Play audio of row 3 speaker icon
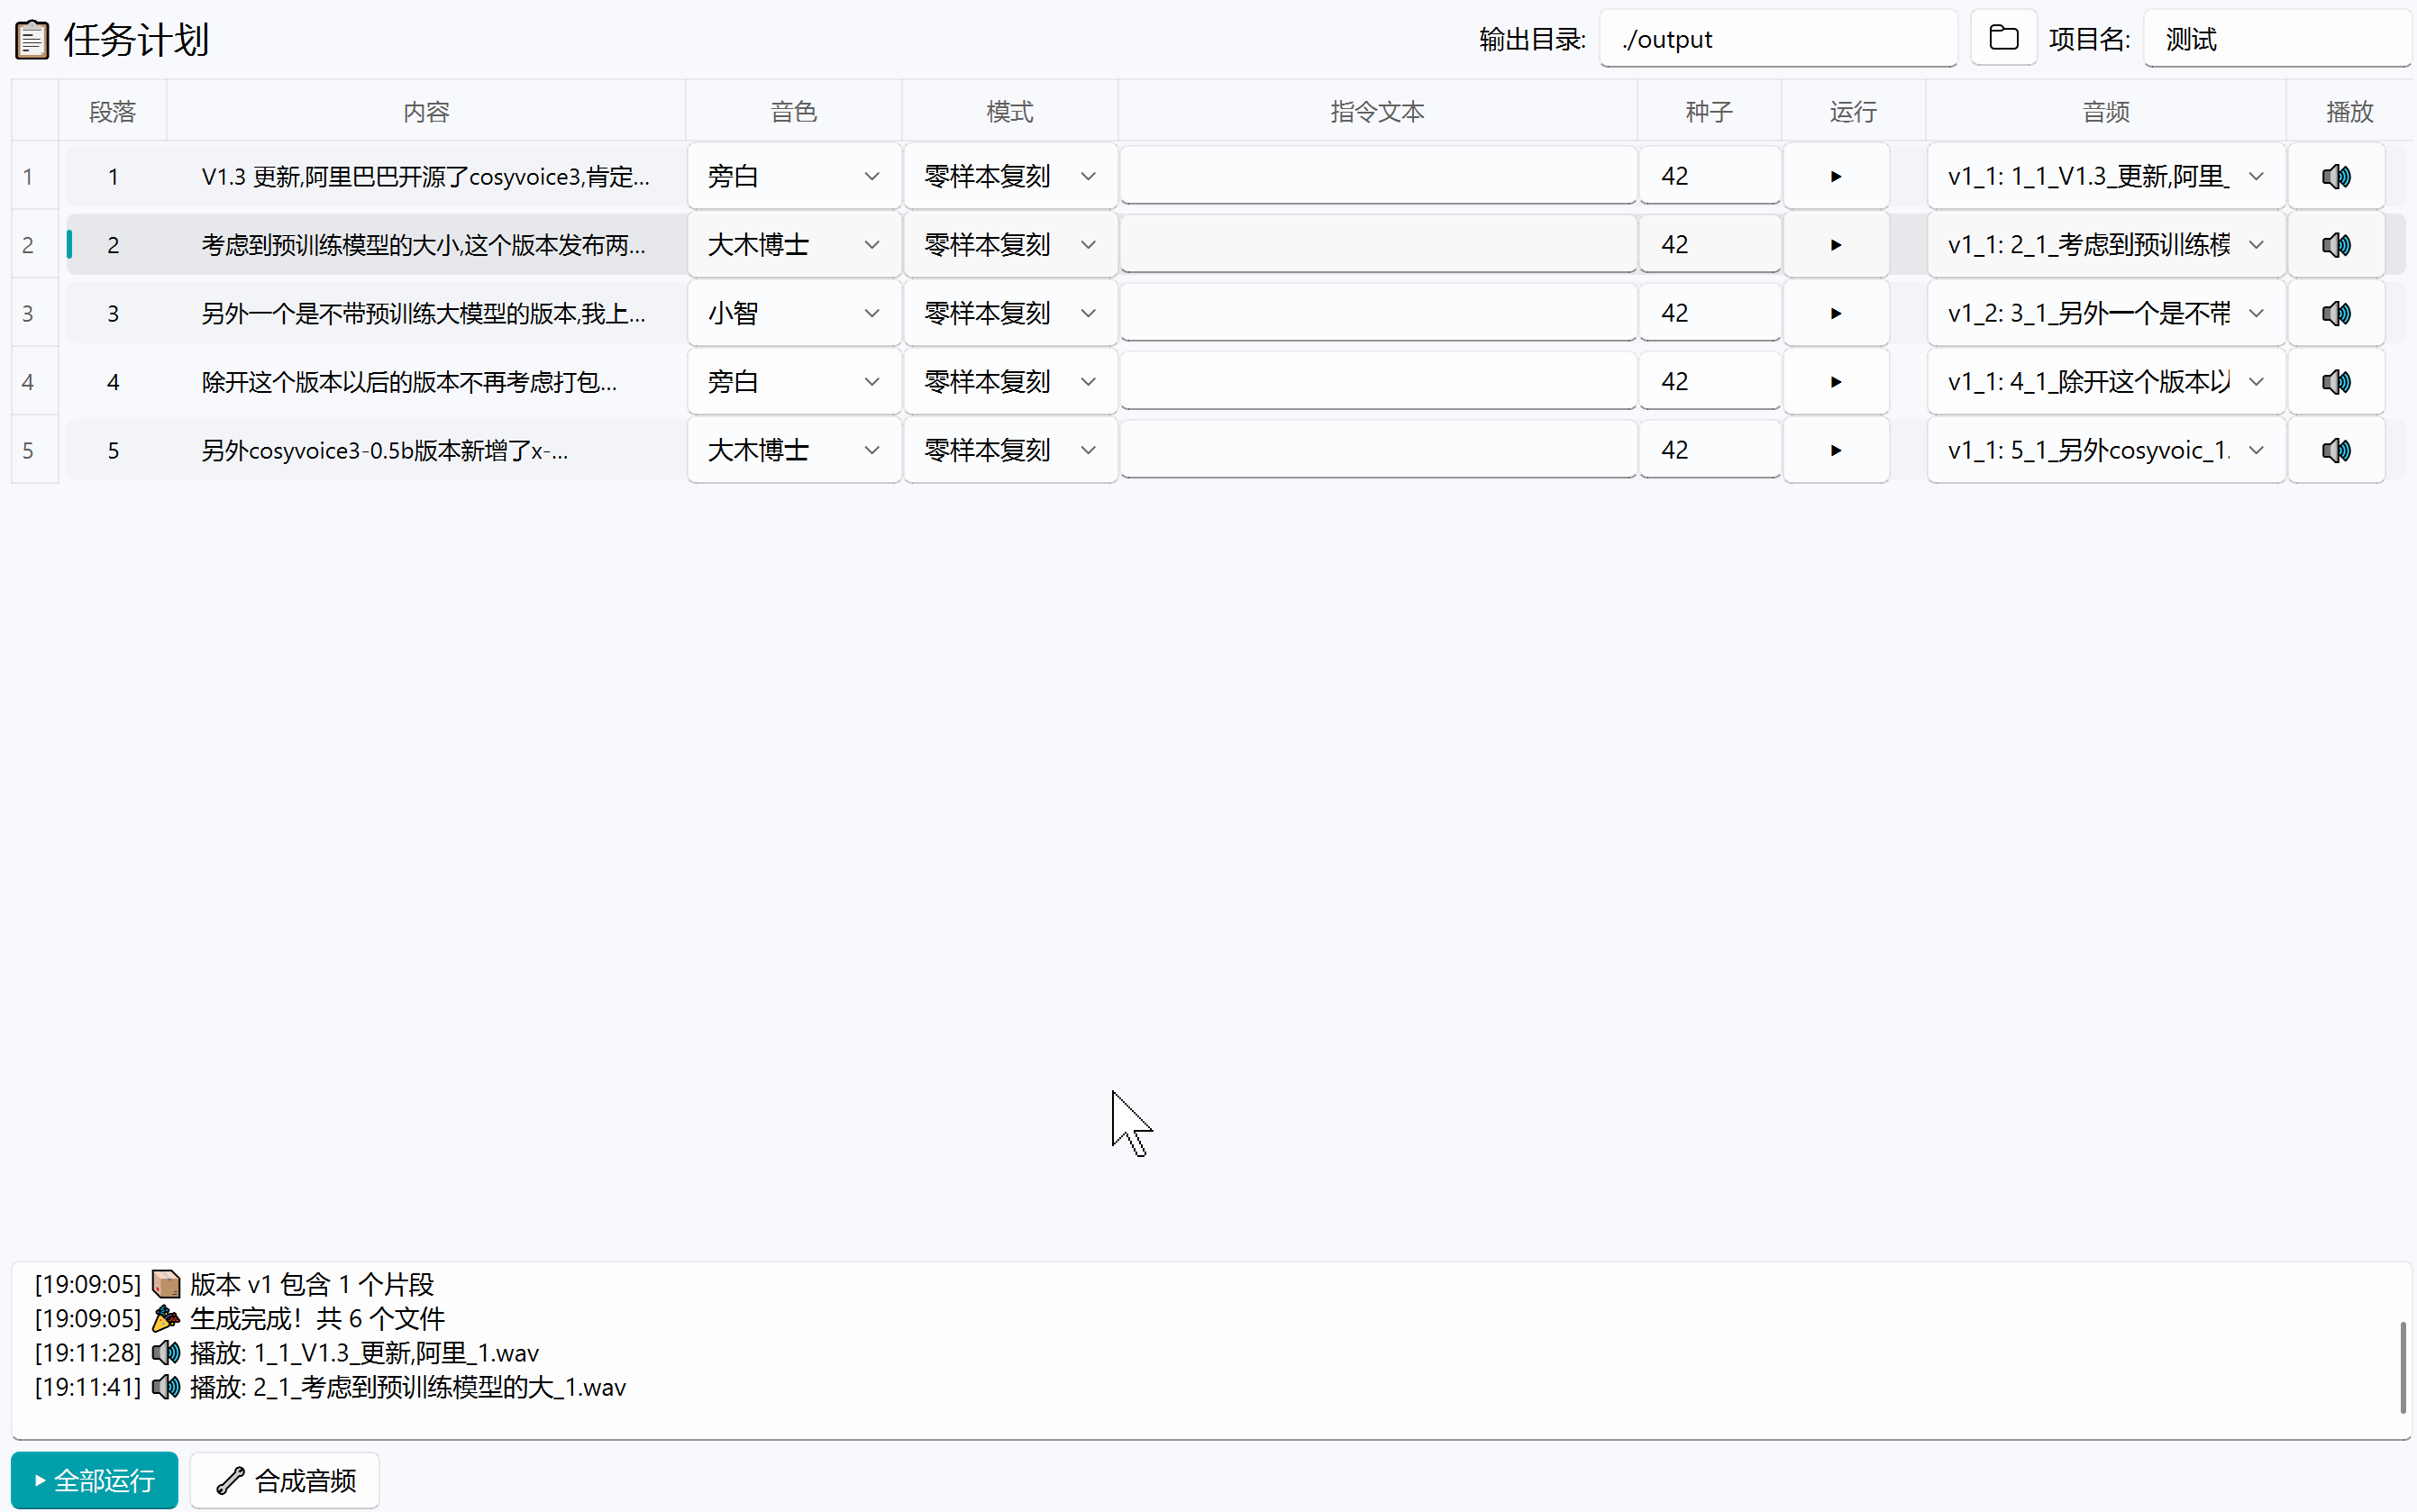 [2336, 314]
